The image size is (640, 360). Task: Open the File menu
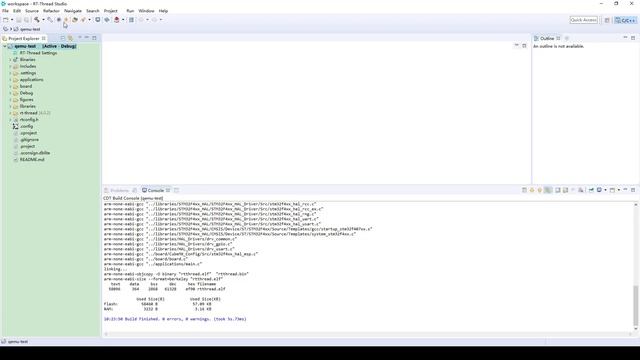[x=5, y=11]
